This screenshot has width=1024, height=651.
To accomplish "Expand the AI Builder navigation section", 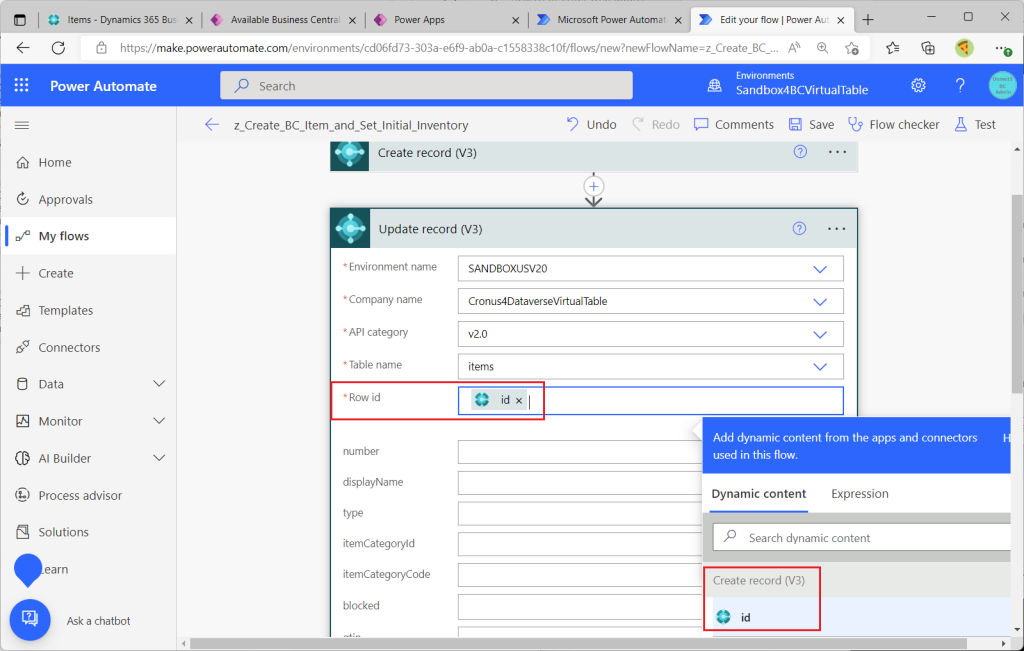I will coord(159,458).
